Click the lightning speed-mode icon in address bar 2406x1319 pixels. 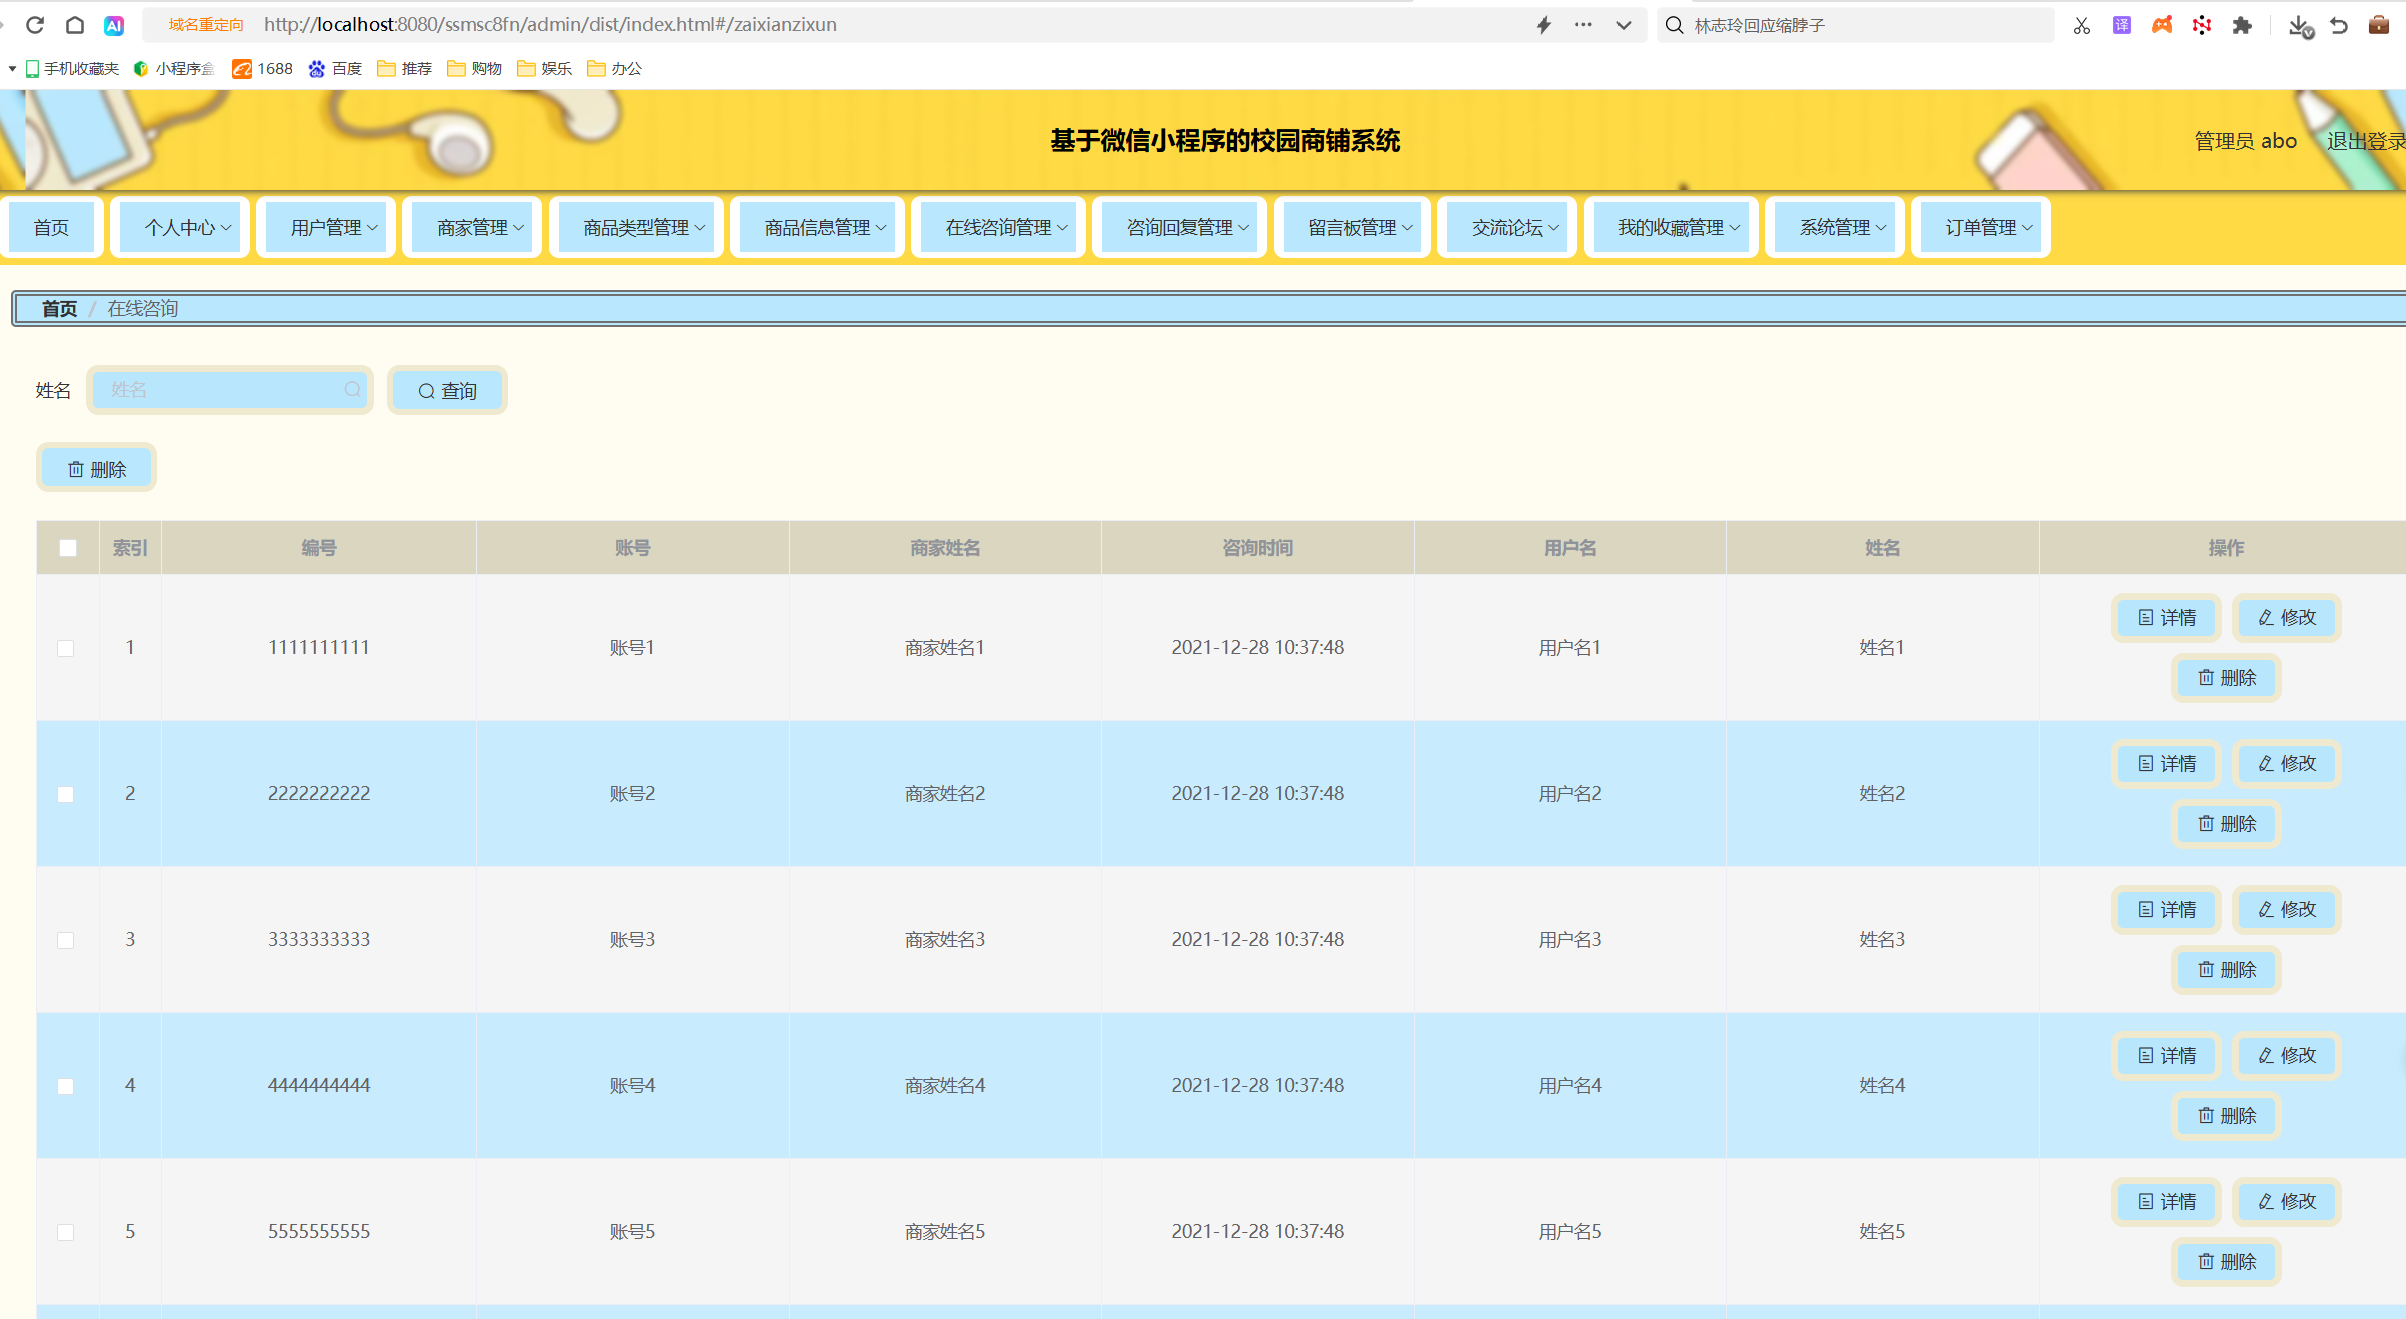tap(1544, 25)
